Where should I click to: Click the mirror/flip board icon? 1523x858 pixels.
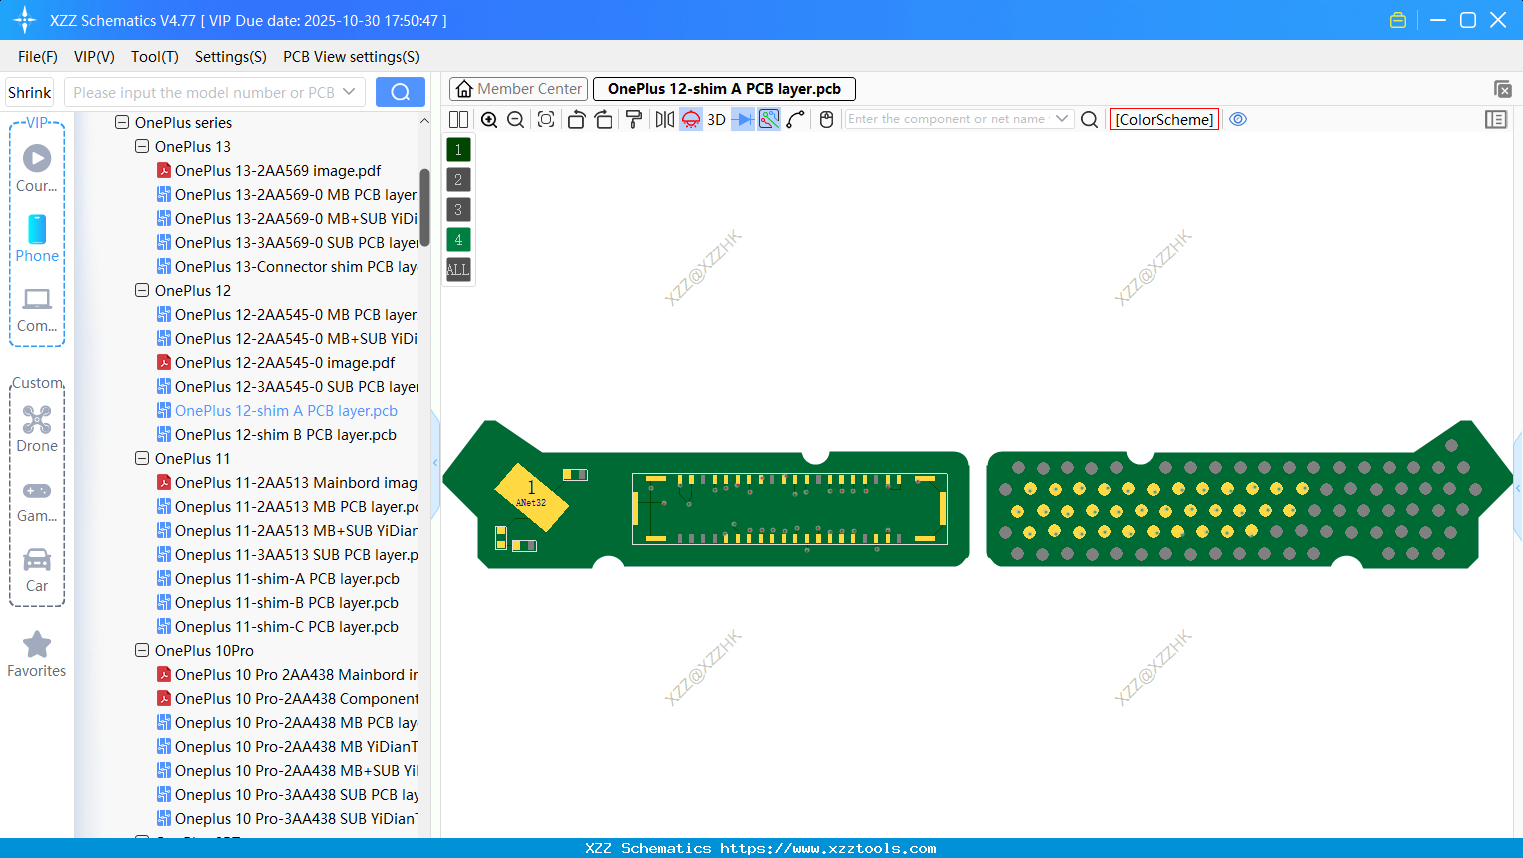(663, 119)
